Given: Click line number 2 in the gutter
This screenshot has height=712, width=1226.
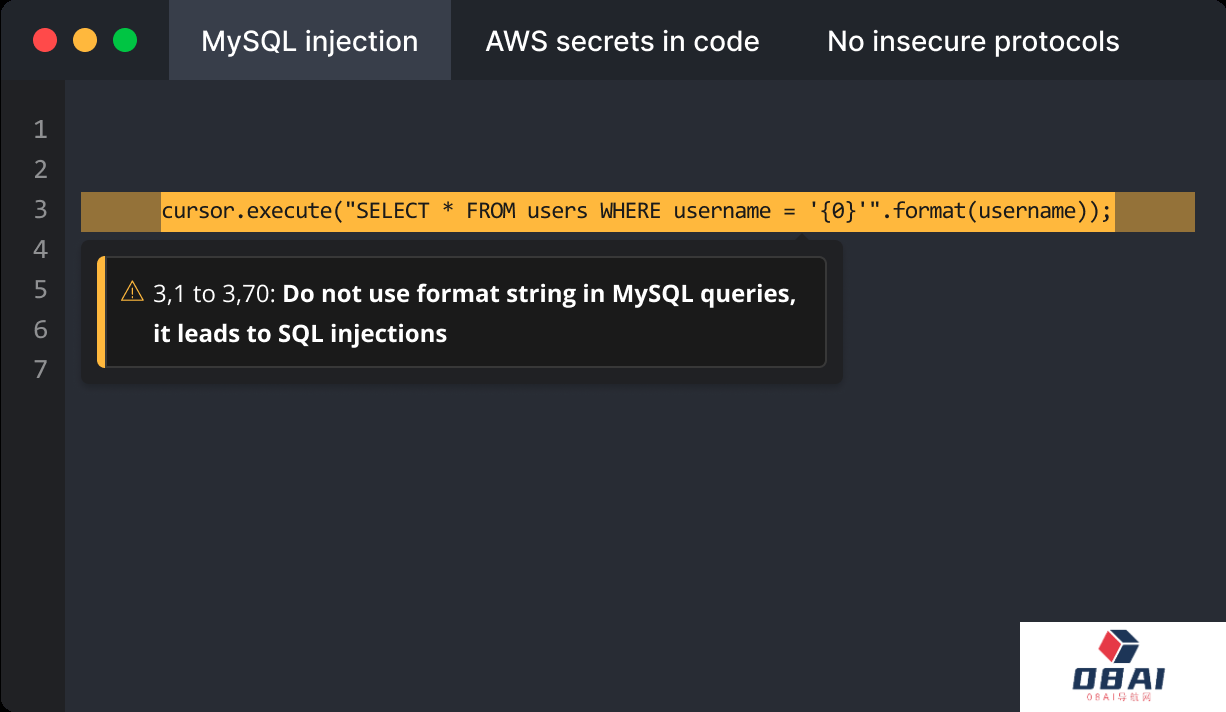Looking at the screenshot, I should (x=41, y=169).
